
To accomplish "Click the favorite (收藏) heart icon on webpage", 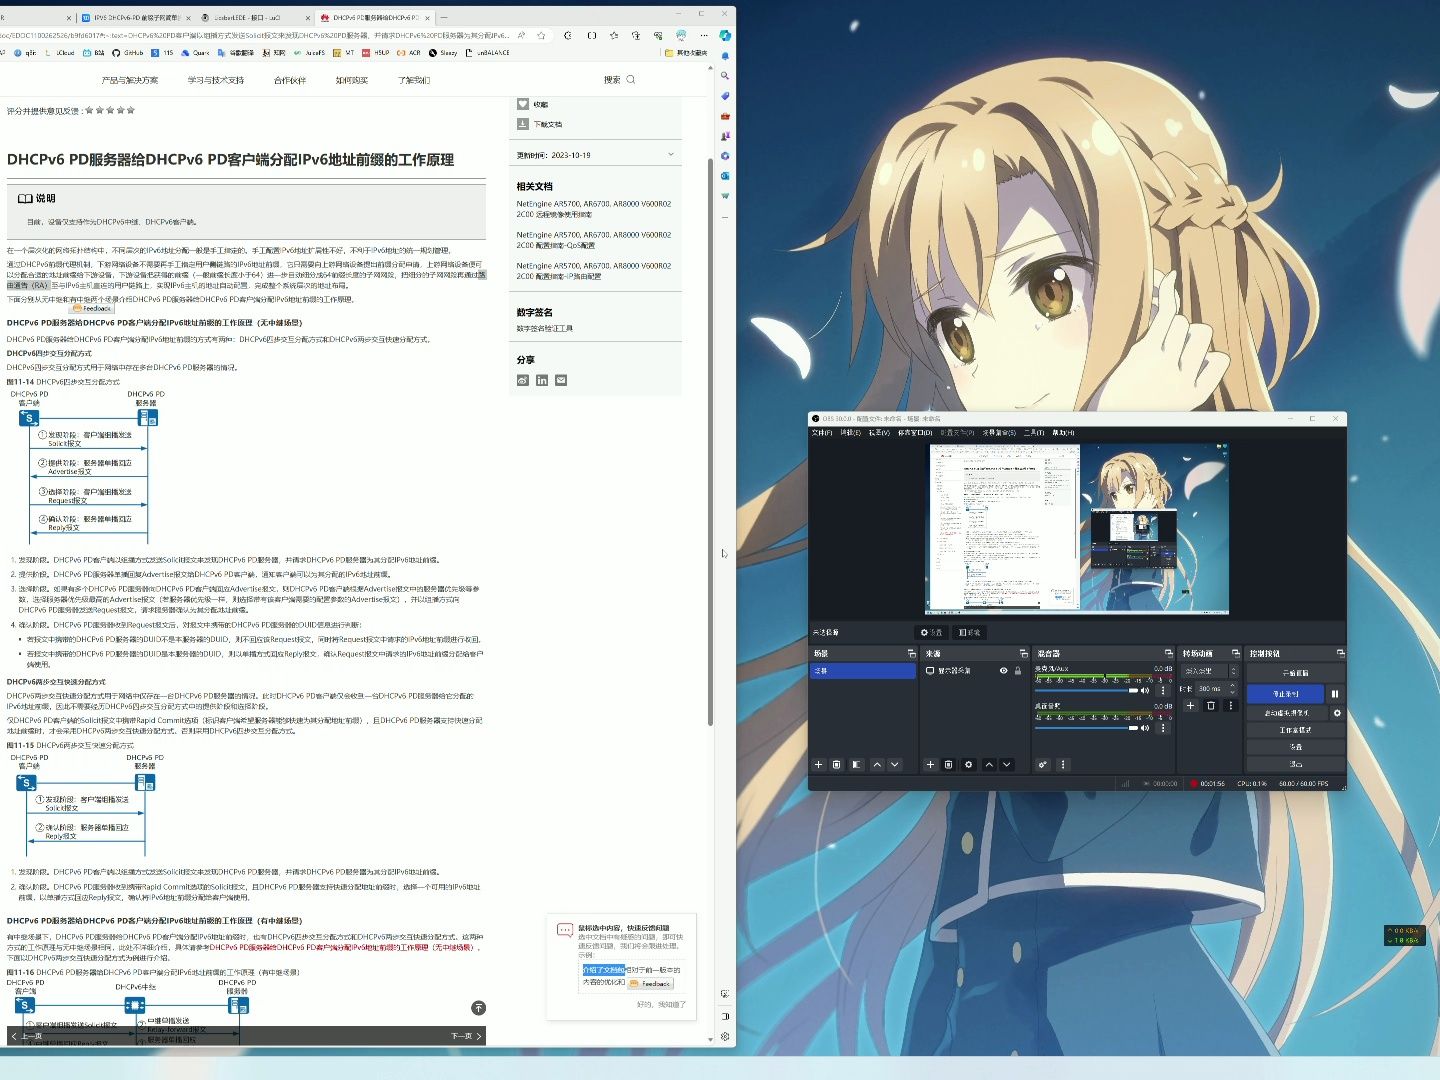I will click(x=522, y=104).
